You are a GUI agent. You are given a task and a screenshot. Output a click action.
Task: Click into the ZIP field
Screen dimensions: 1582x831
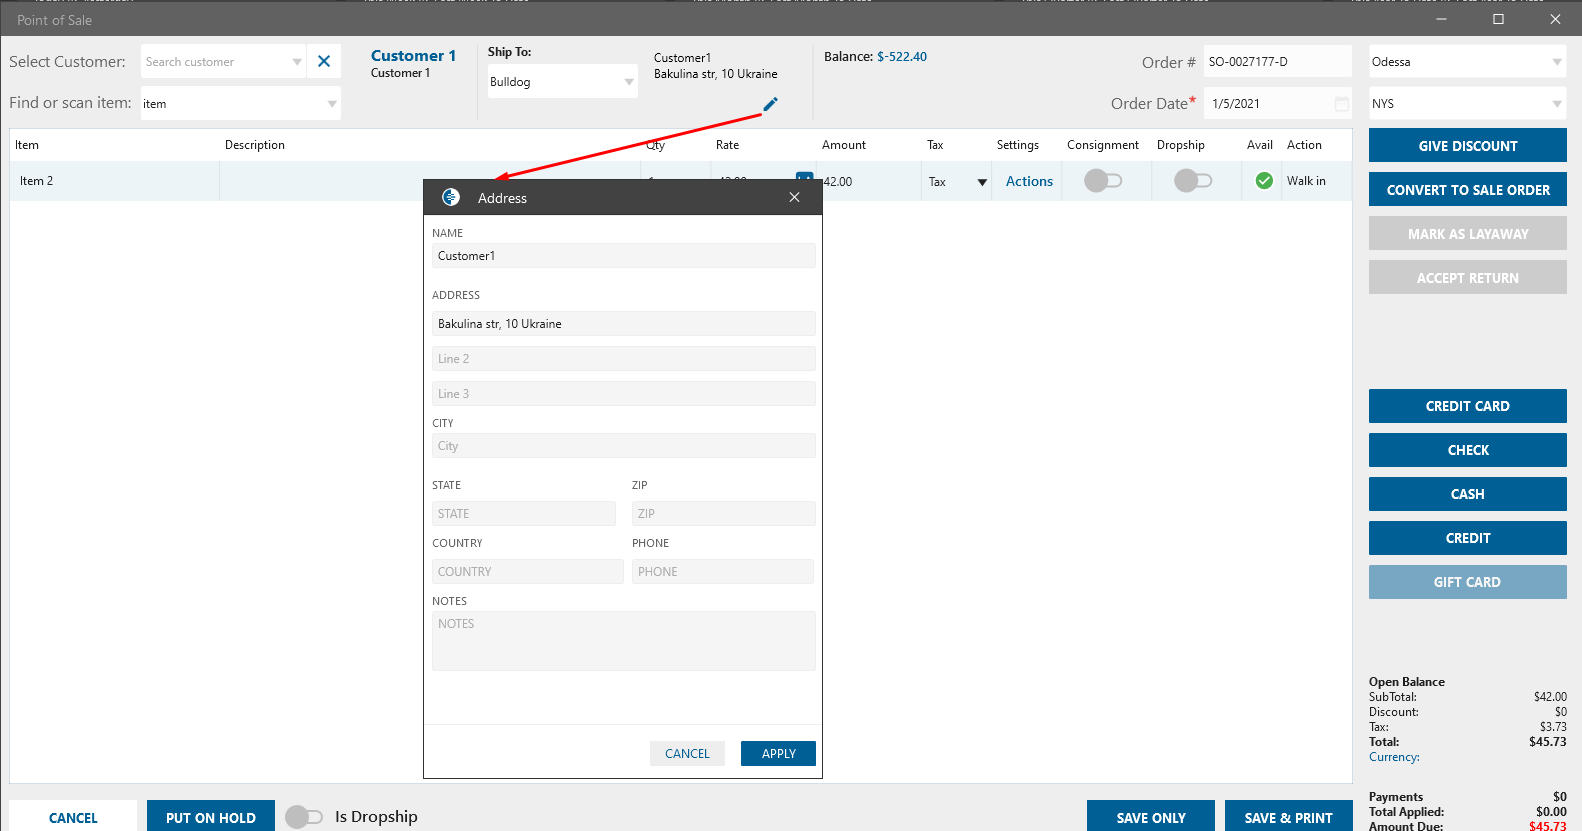[724, 514]
